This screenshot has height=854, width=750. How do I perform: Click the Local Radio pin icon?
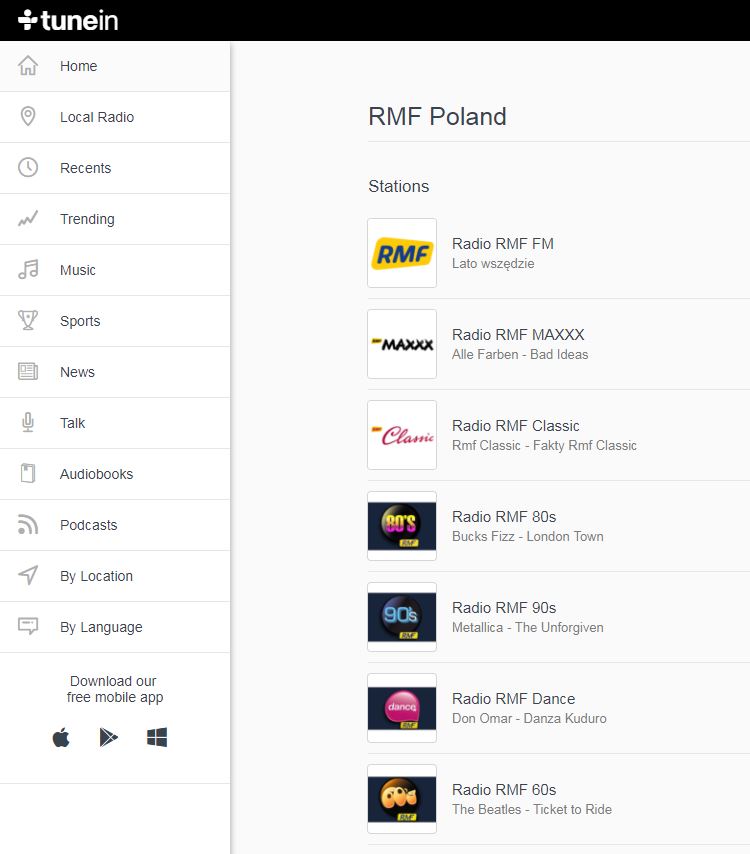pyautogui.click(x=28, y=117)
